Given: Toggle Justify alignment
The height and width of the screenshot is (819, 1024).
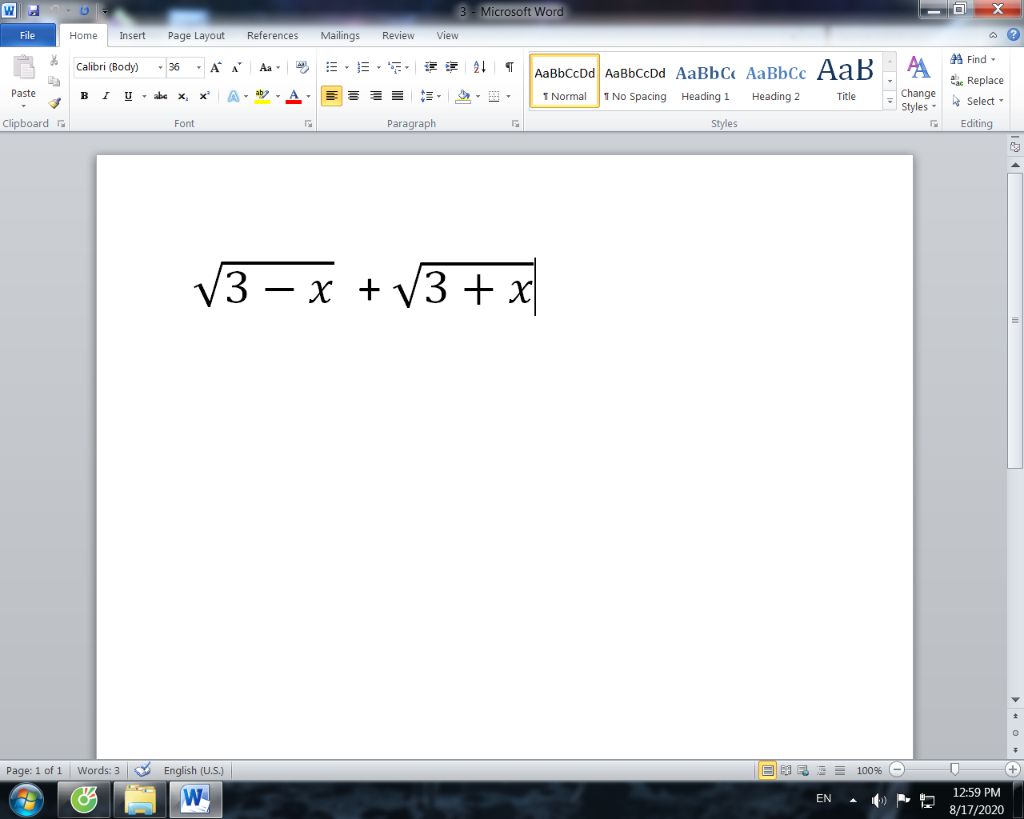Looking at the screenshot, I should click(397, 96).
